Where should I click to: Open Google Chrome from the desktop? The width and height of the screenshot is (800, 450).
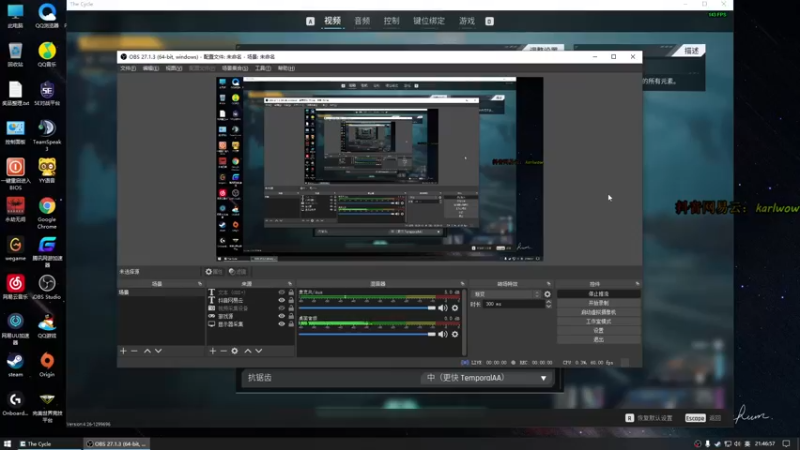[47, 213]
